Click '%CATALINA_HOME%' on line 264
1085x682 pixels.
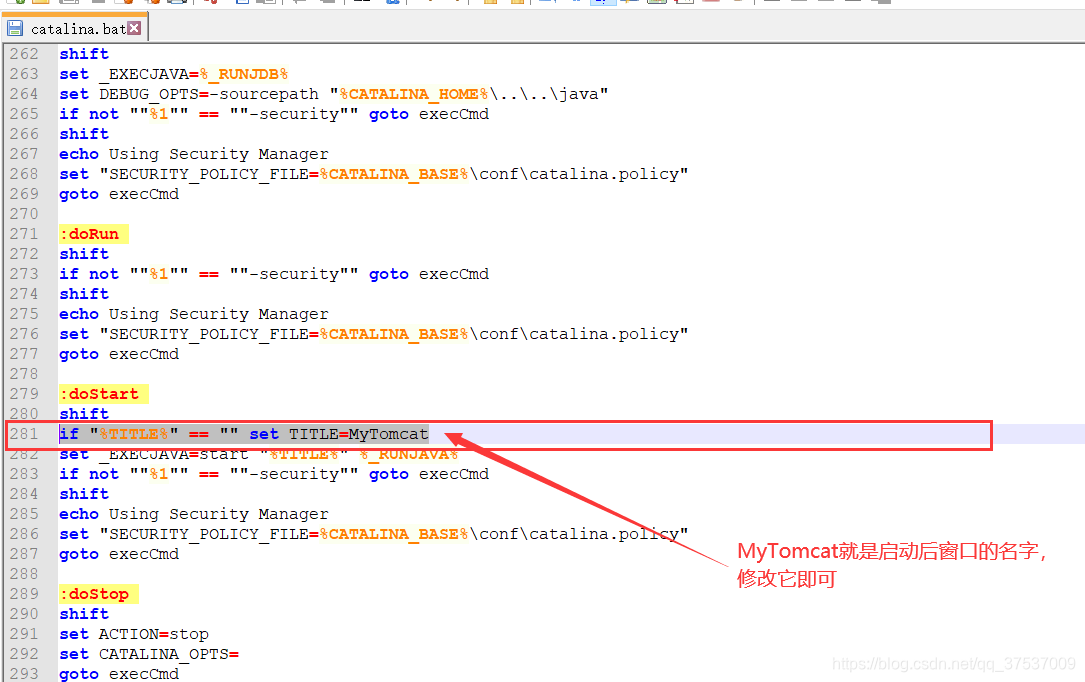pyautogui.click(x=414, y=94)
